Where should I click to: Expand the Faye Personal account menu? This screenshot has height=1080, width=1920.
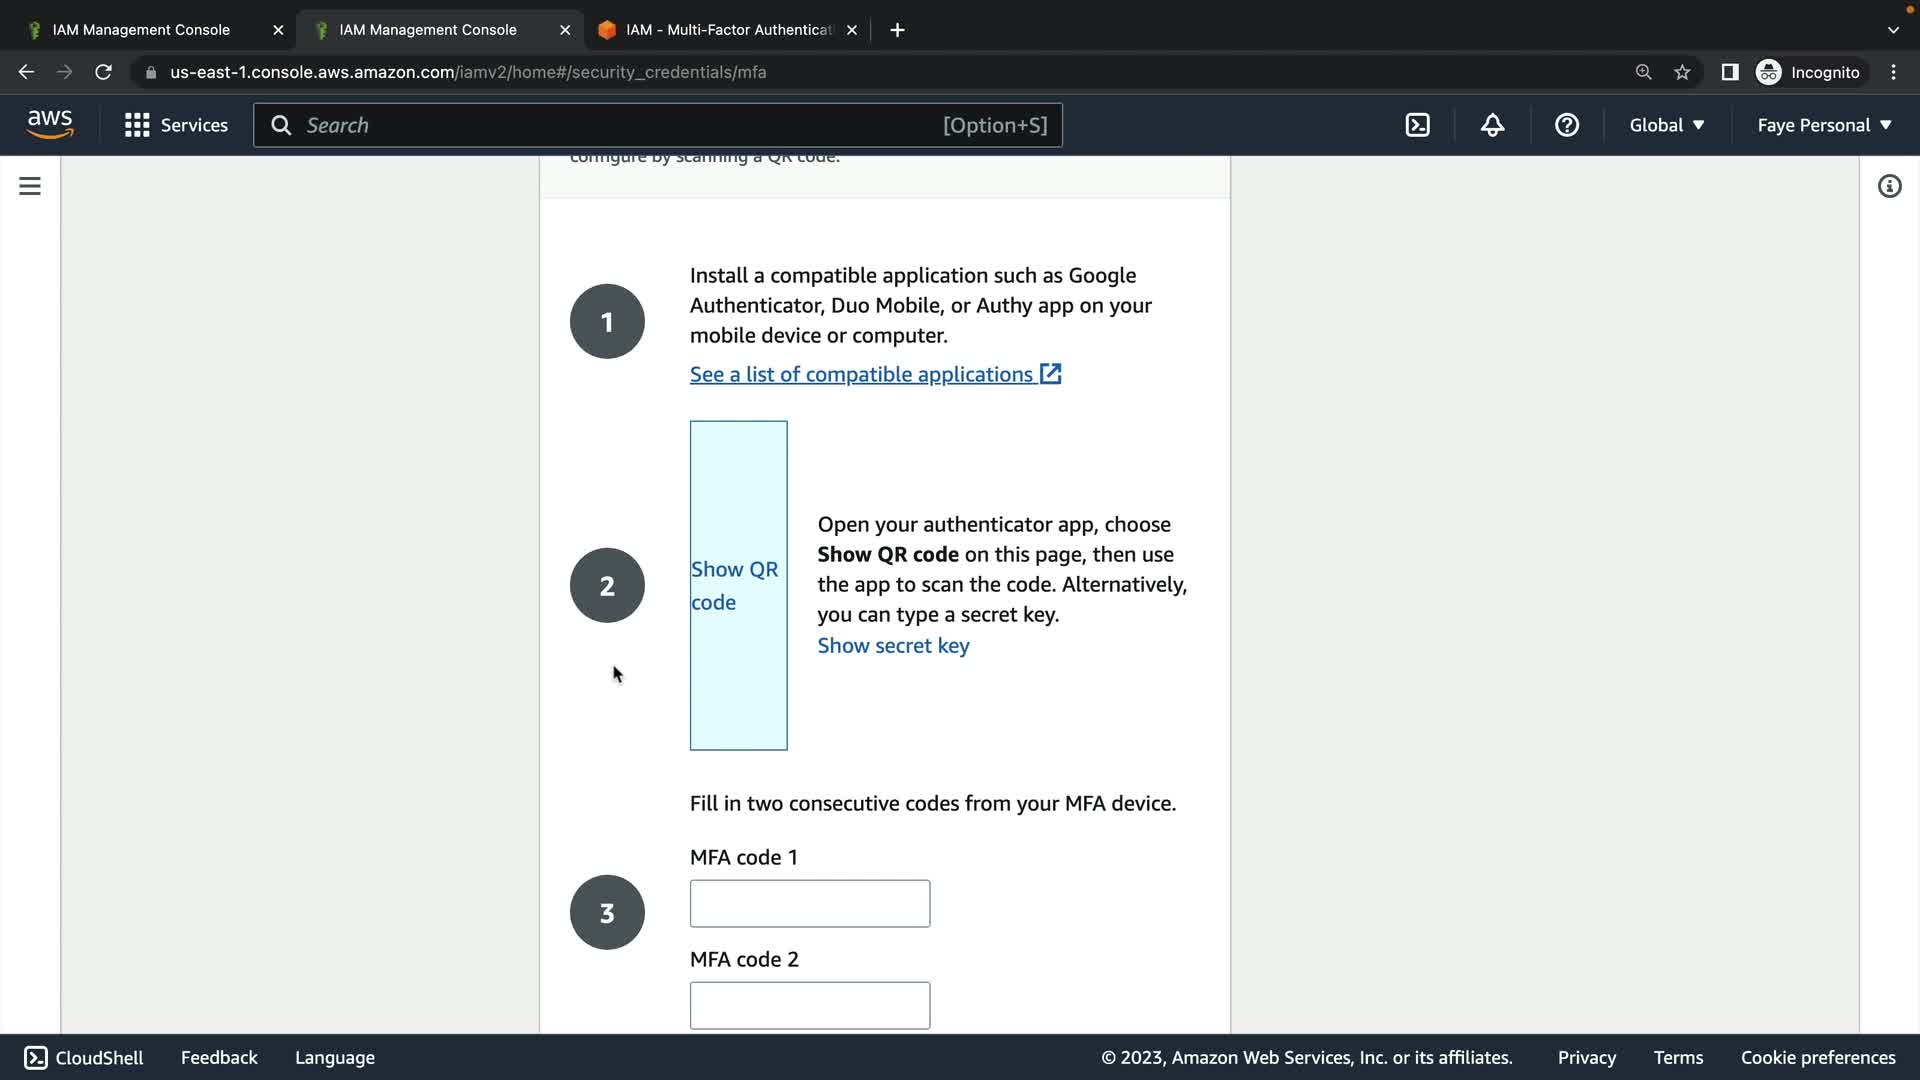pyautogui.click(x=1824, y=125)
